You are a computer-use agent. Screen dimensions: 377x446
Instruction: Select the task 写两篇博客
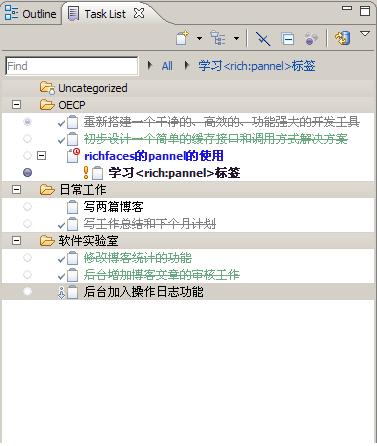click(x=113, y=207)
